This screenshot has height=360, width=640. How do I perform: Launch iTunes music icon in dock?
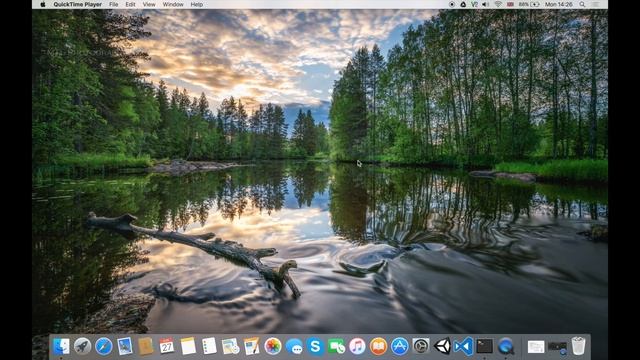(x=357, y=347)
